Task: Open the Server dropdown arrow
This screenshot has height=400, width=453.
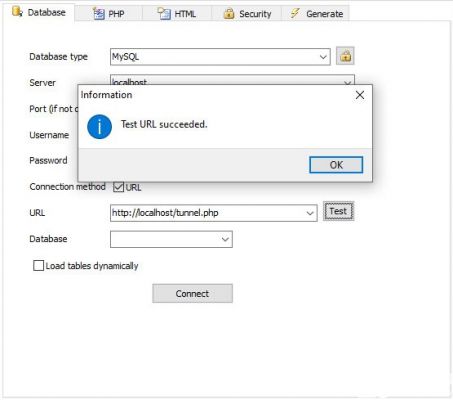Action: [x=347, y=81]
